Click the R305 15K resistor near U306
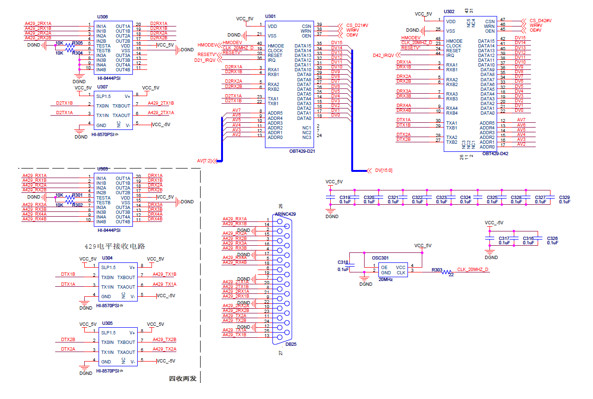Viewport: 593px width, 399px height. (x=70, y=45)
